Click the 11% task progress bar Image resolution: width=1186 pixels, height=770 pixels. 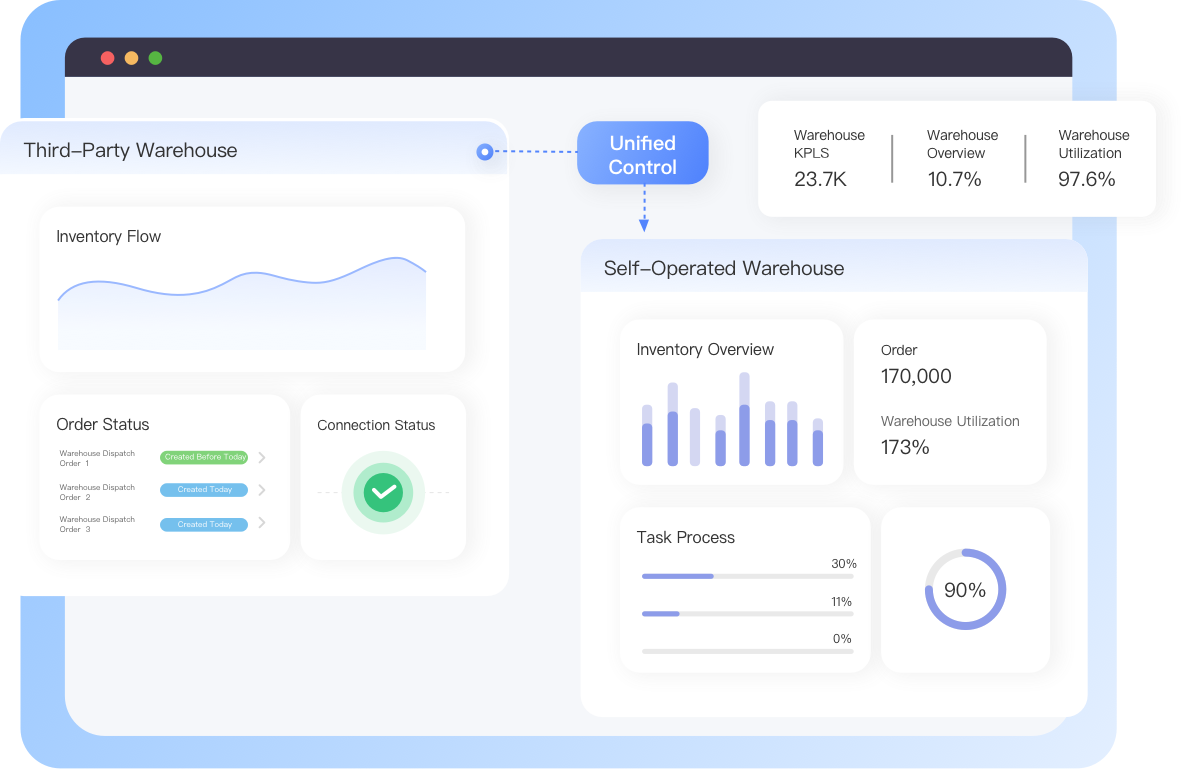(747, 613)
